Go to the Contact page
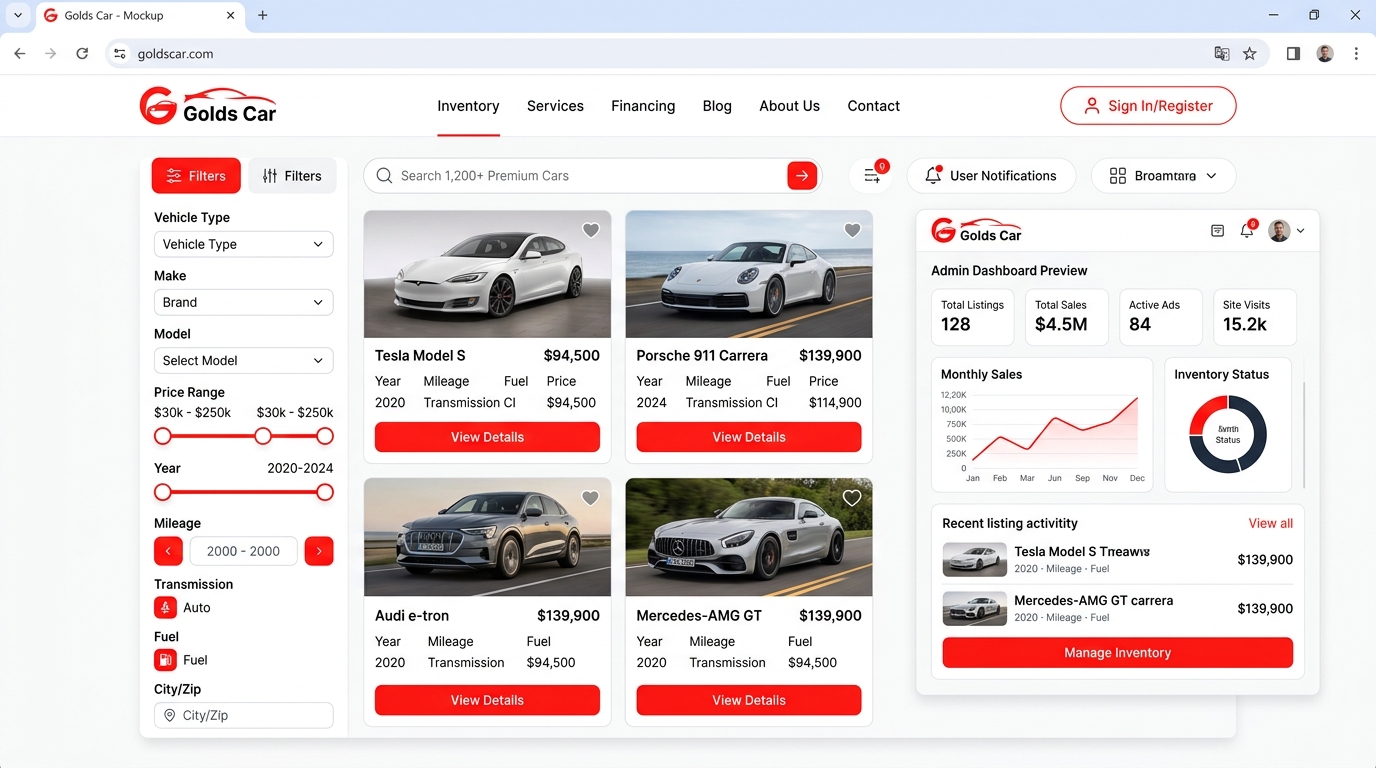This screenshot has height=768, width=1376. pyautogui.click(x=873, y=106)
